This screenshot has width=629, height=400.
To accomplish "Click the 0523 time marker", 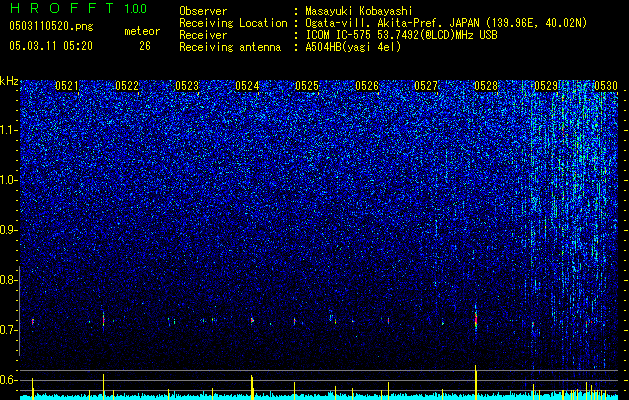I will [x=187, y=86].
